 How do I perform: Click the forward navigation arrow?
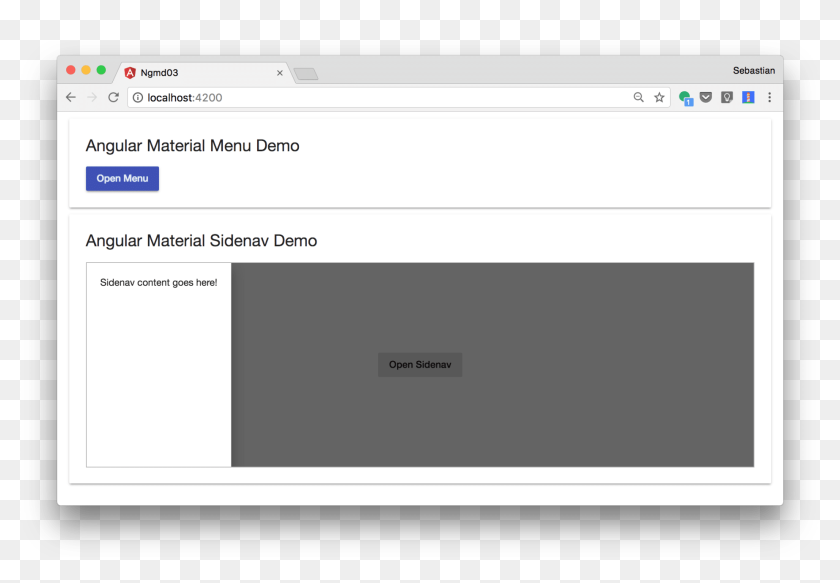92,97
